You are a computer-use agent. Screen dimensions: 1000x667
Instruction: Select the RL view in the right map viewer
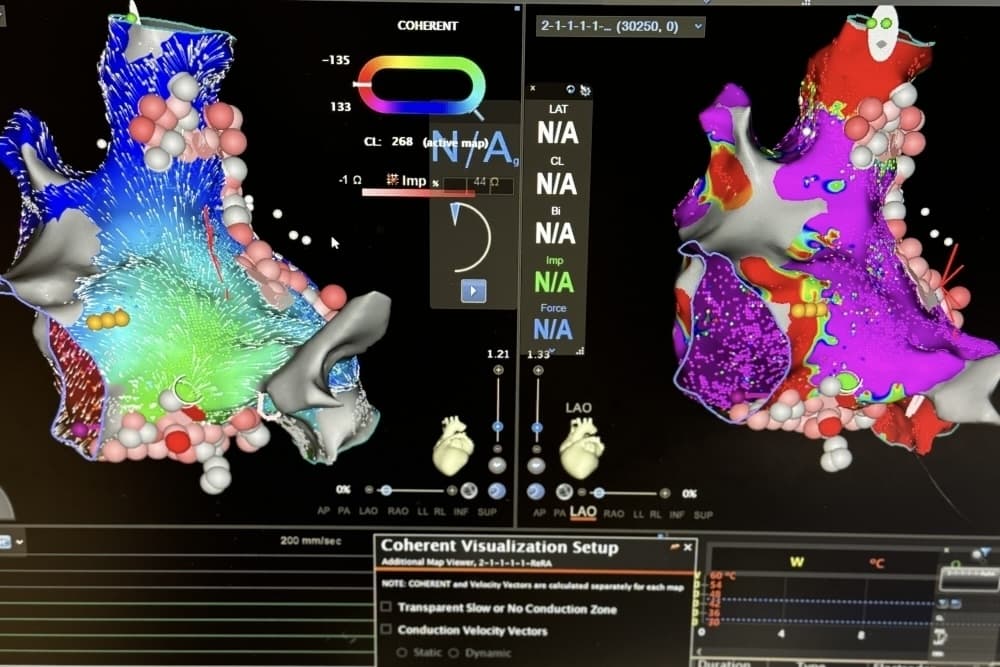coord(656,514)
